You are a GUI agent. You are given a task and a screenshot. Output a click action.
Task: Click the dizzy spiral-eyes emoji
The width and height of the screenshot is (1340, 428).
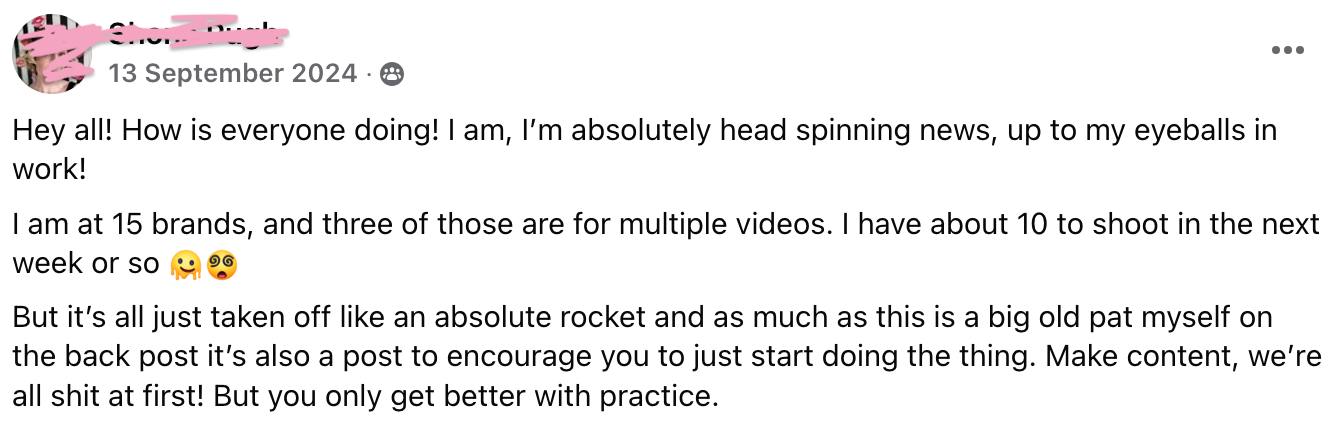click(222, 265)
